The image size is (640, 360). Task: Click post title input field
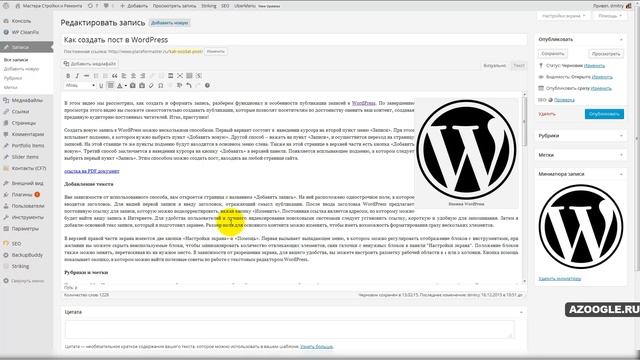point(294,40)
